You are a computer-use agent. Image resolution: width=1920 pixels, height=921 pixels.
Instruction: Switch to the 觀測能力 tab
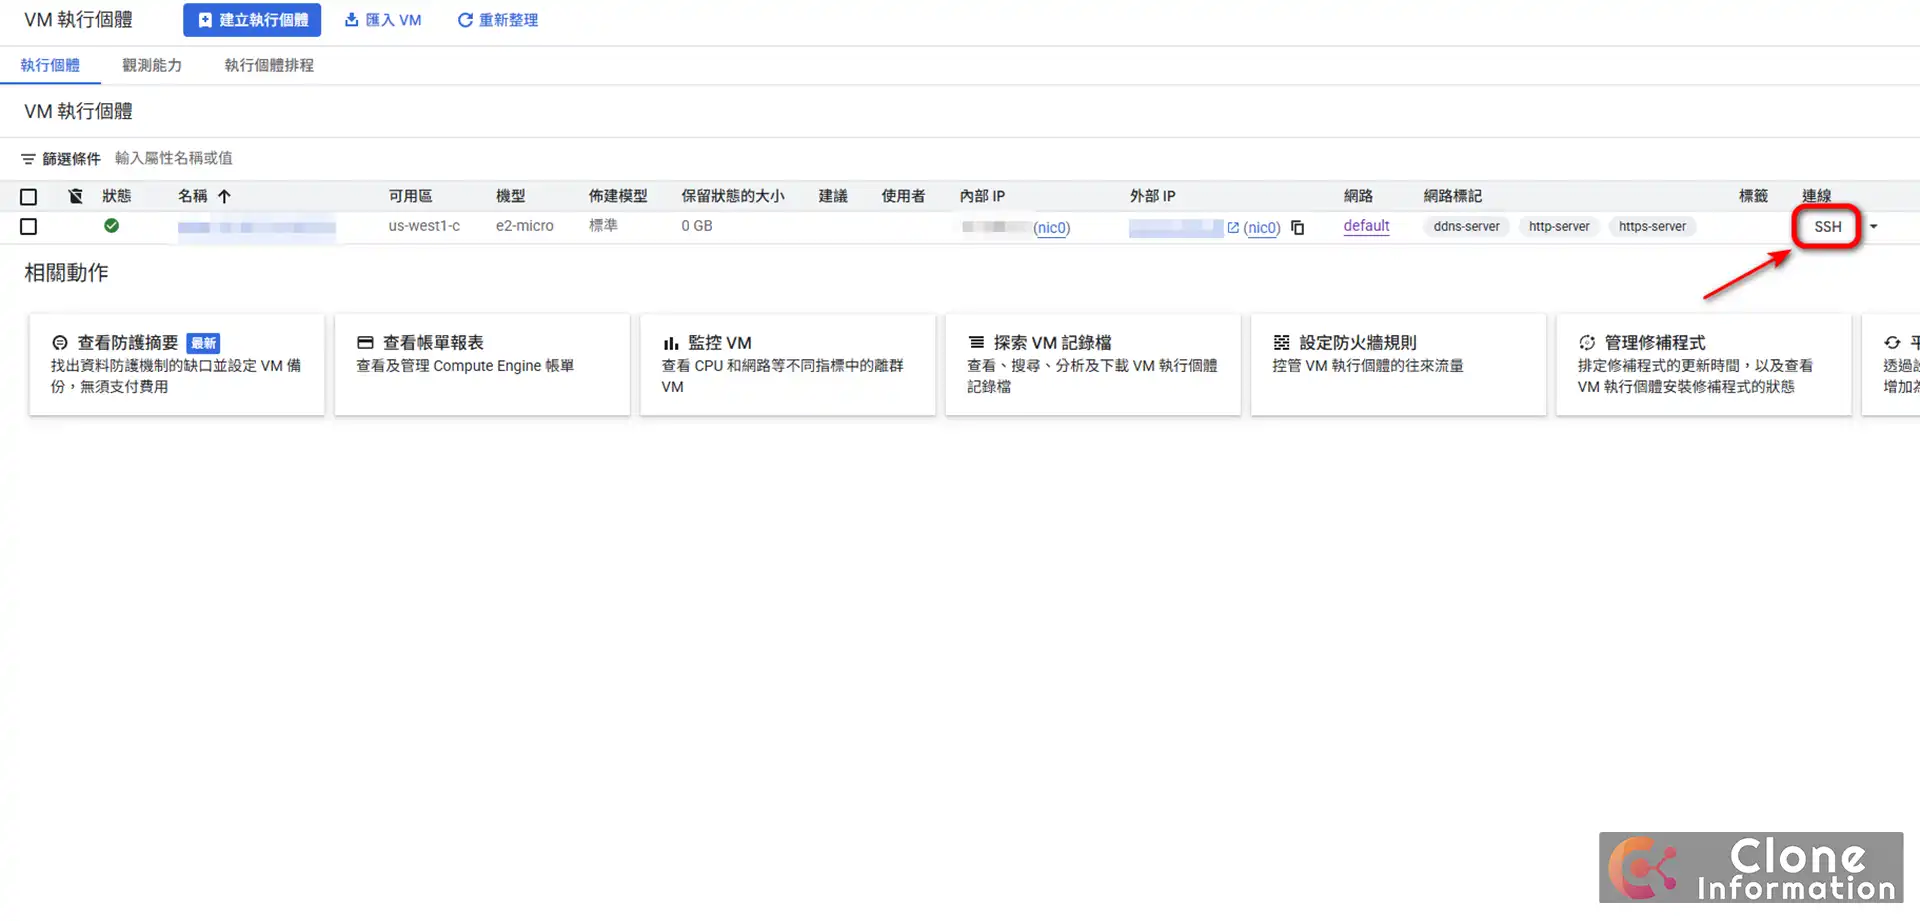click(151, 65)
